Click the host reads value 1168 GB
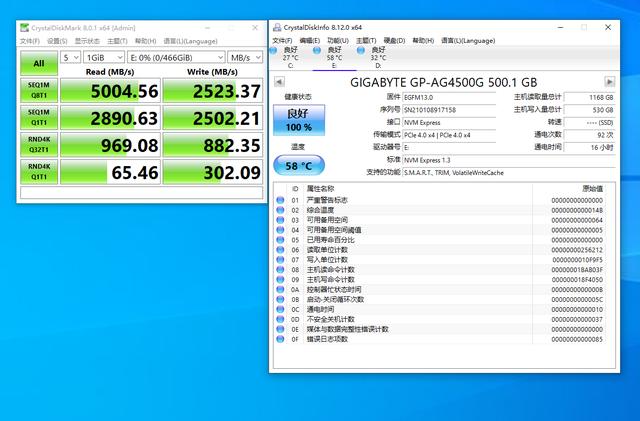Image resolution: width=640 pixels, height=421 pixels. [589, 98]
